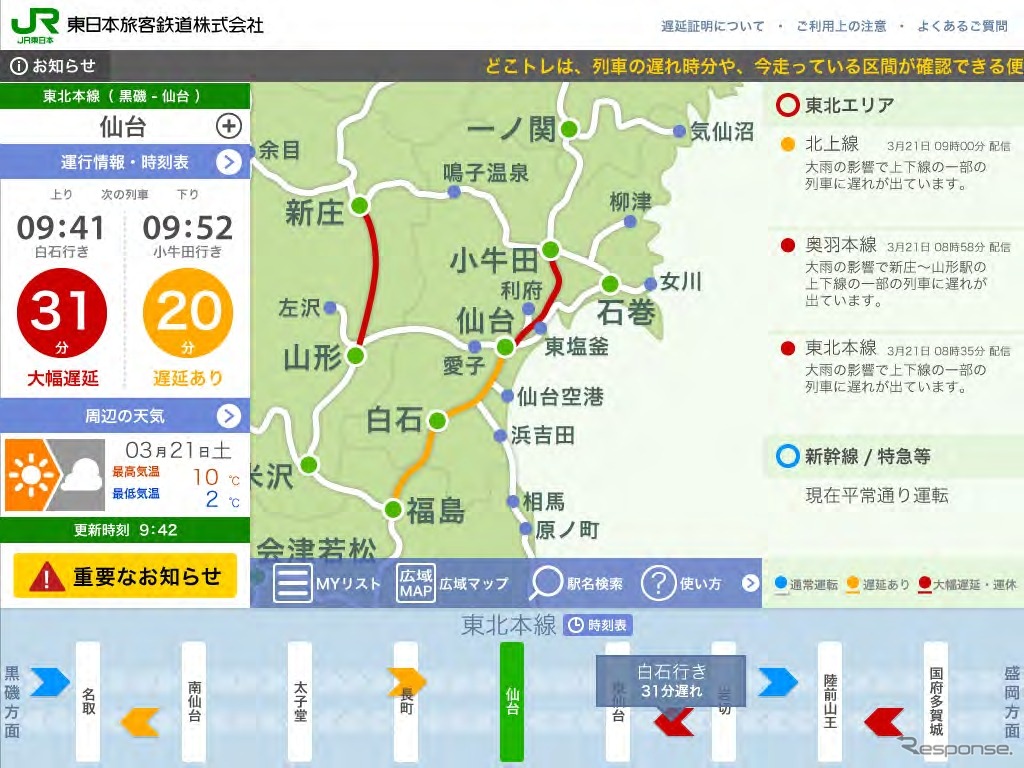Select 仙台空港 station marker
Viewport: 1024px width, 768px height.
(x=507, y=395)
